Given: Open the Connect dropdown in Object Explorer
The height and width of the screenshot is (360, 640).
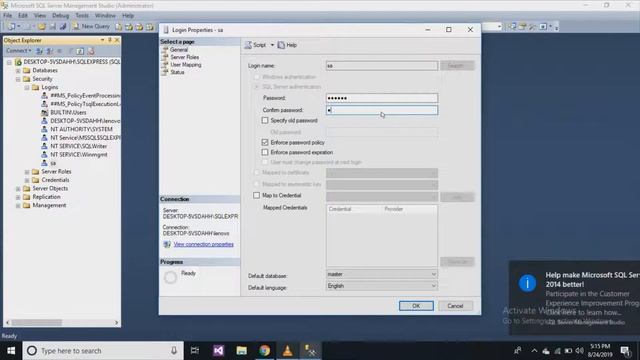Looking at the screenshot, I should point(18,51).
